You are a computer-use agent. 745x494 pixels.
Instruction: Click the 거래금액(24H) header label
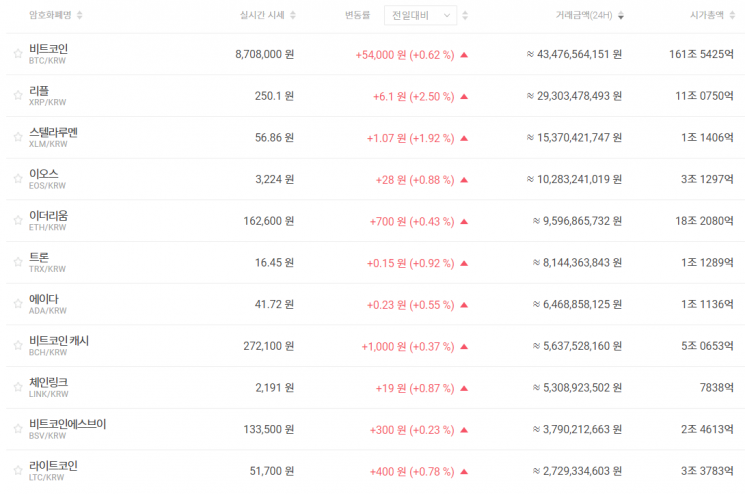(x=584, y=15)
